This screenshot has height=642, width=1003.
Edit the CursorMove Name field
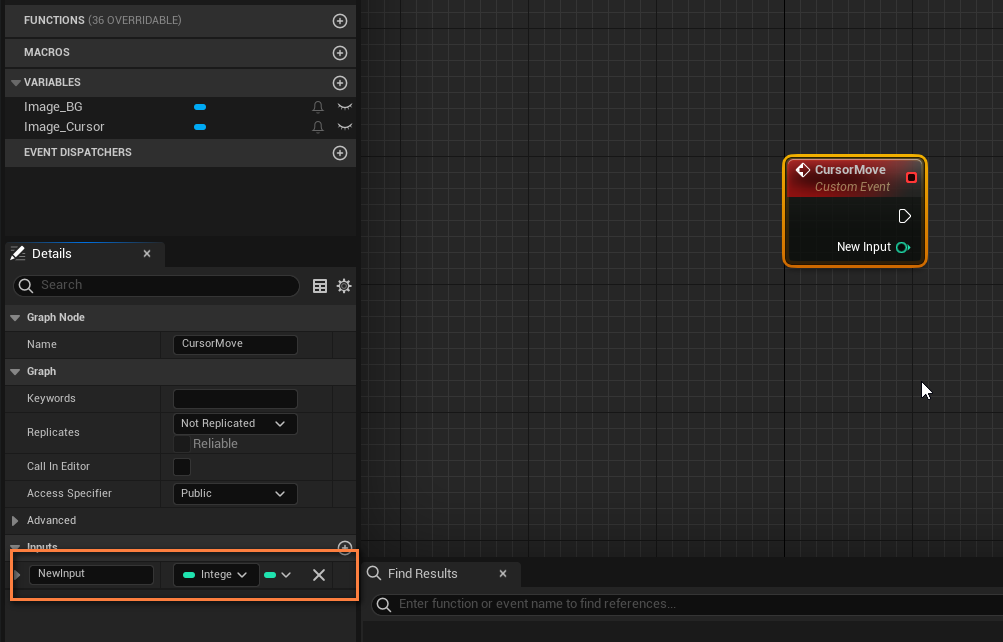[235, 344]
